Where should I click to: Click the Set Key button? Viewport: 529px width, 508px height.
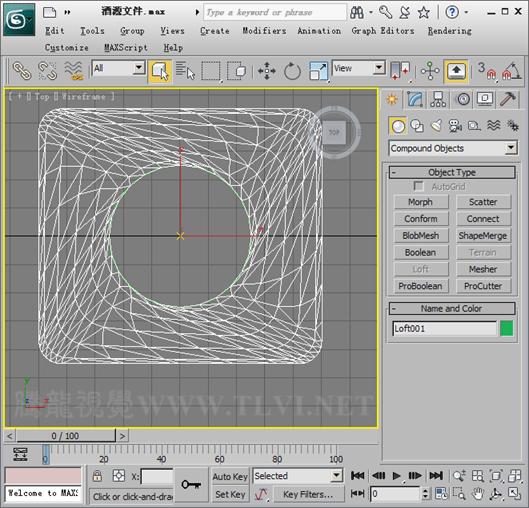point(230,495)
